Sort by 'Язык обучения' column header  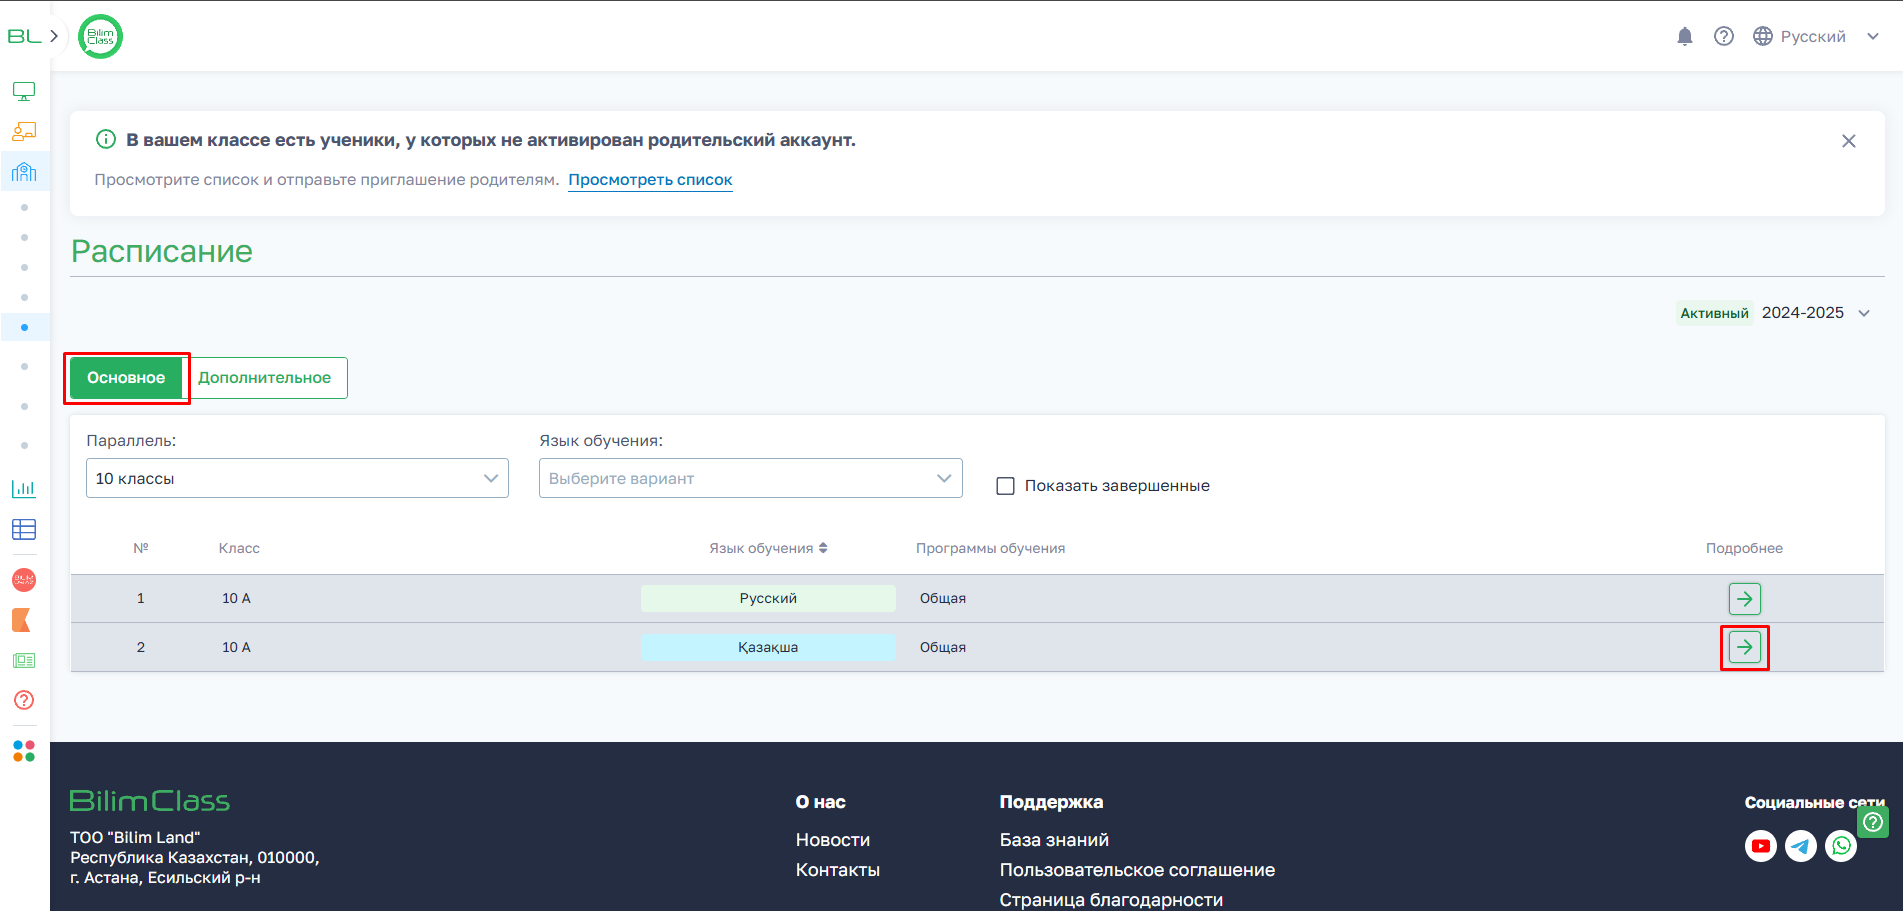click(768, 548)
